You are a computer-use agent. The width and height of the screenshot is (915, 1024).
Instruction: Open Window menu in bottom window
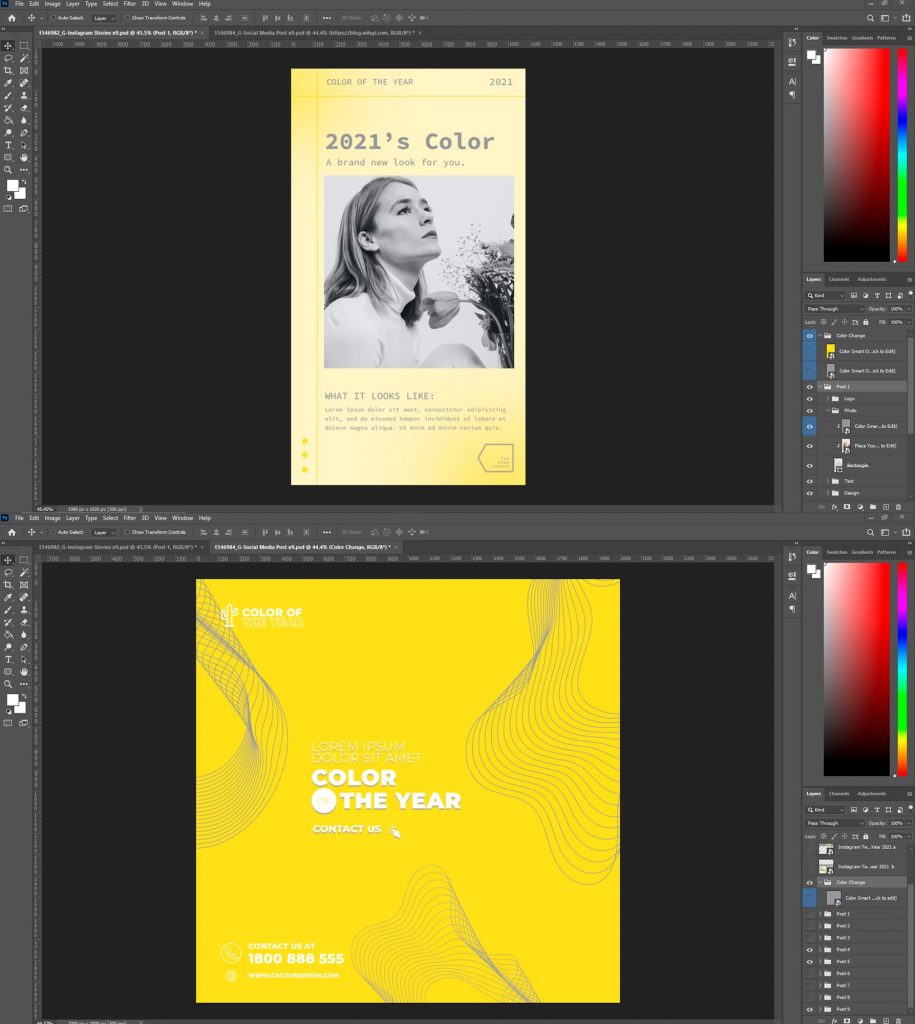[182, 518]
